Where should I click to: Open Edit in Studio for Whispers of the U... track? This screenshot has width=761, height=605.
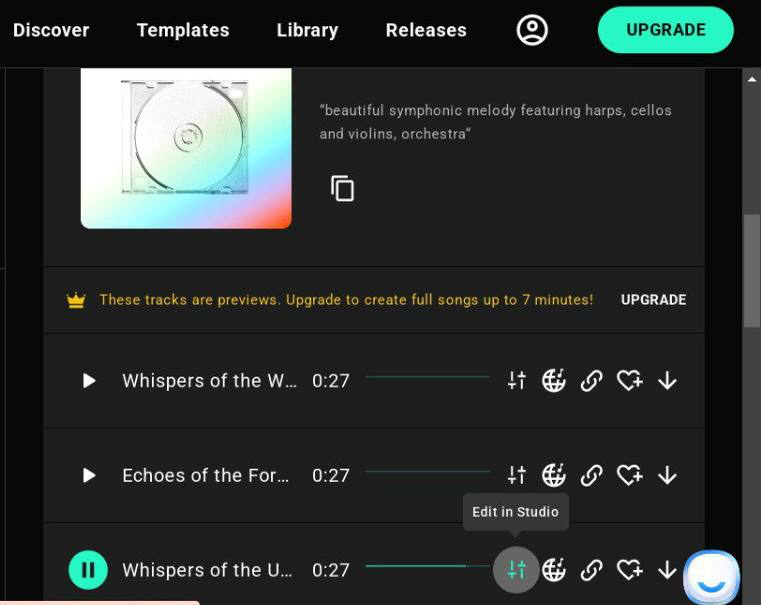pos(516,570)
